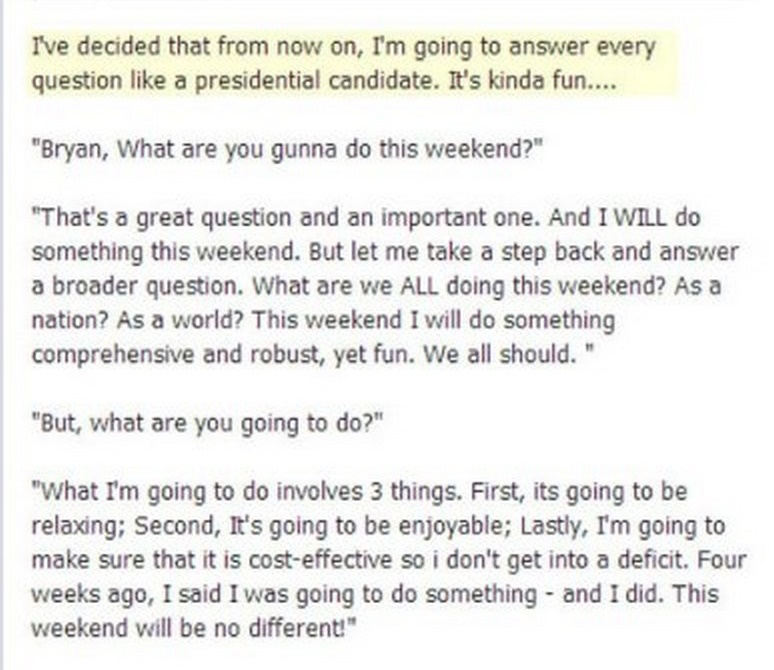This screenshot has height=670, width=774.
Task: Click the line "But, what are you going to do?"
Action: (x=207, y=424)
